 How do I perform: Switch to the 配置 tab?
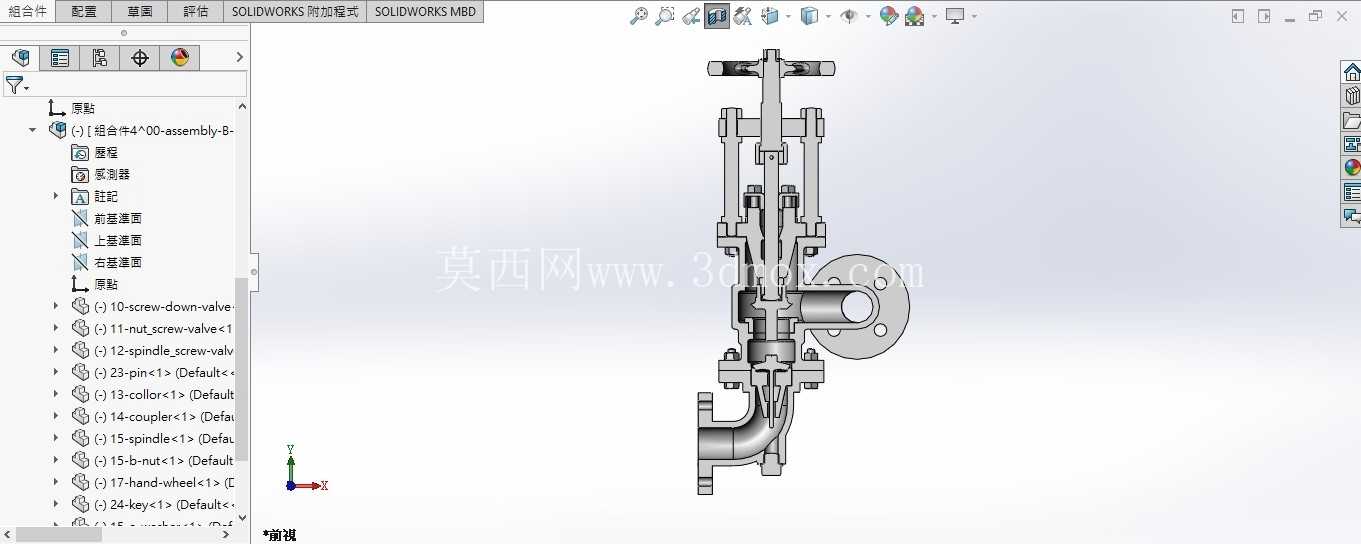(x=84, y=12)
